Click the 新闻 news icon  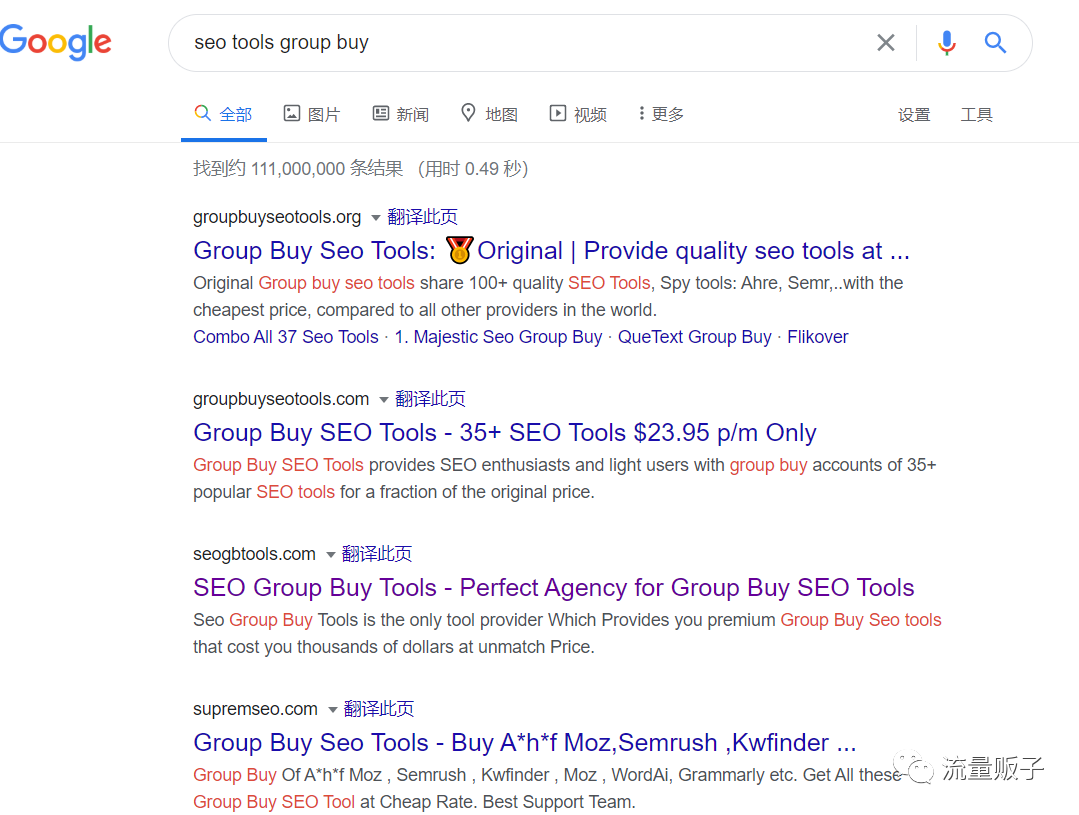coord(381,113)
